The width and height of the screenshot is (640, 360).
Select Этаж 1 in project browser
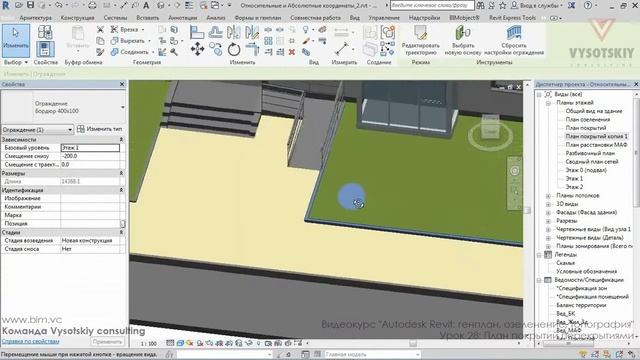[574, 179]
